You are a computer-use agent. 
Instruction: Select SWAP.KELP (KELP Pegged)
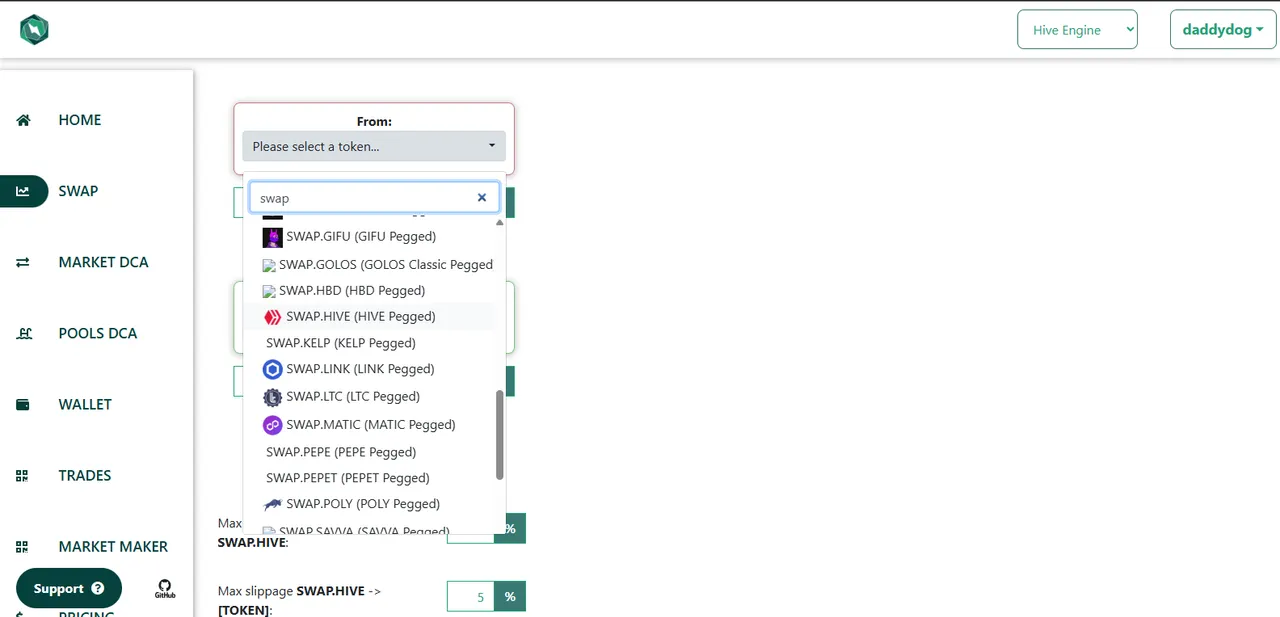(x=370, y=343)
